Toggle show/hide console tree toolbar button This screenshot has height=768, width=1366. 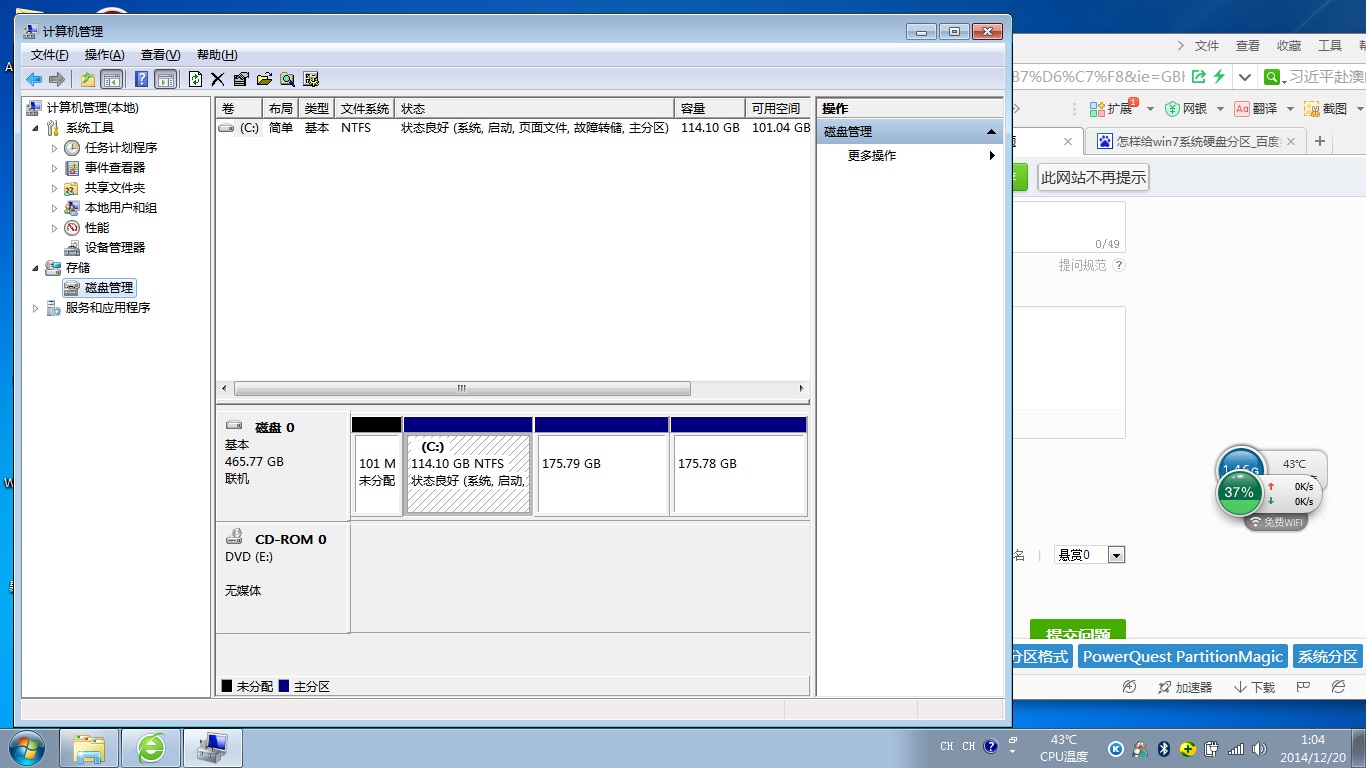click(112, 79)
